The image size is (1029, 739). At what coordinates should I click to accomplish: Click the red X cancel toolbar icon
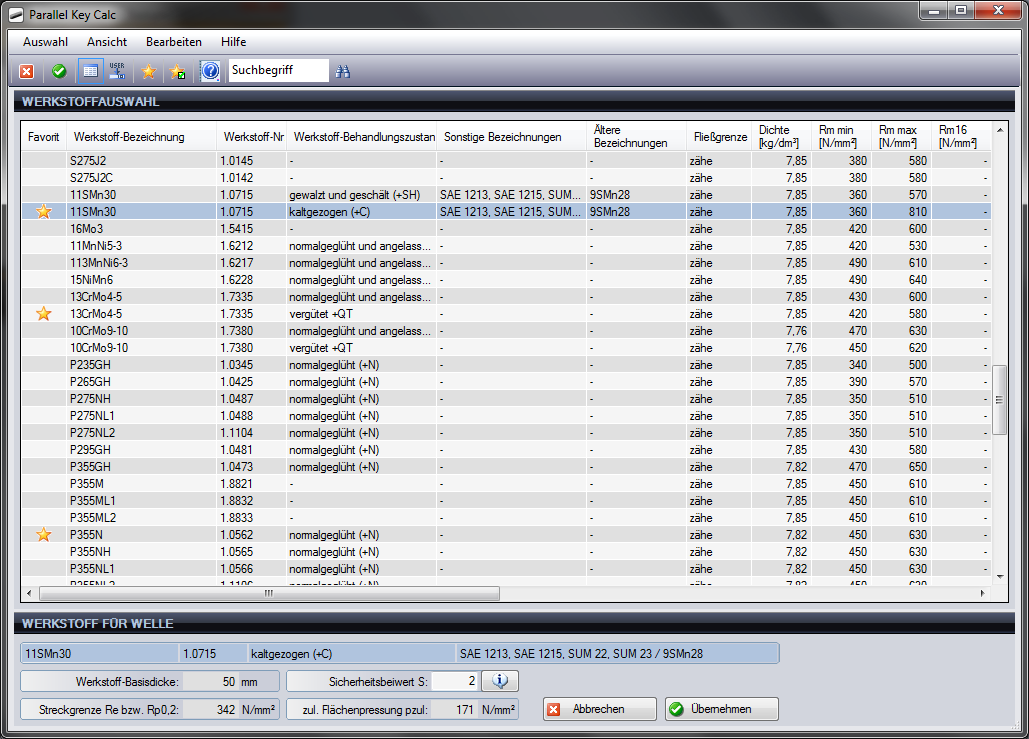27,71
